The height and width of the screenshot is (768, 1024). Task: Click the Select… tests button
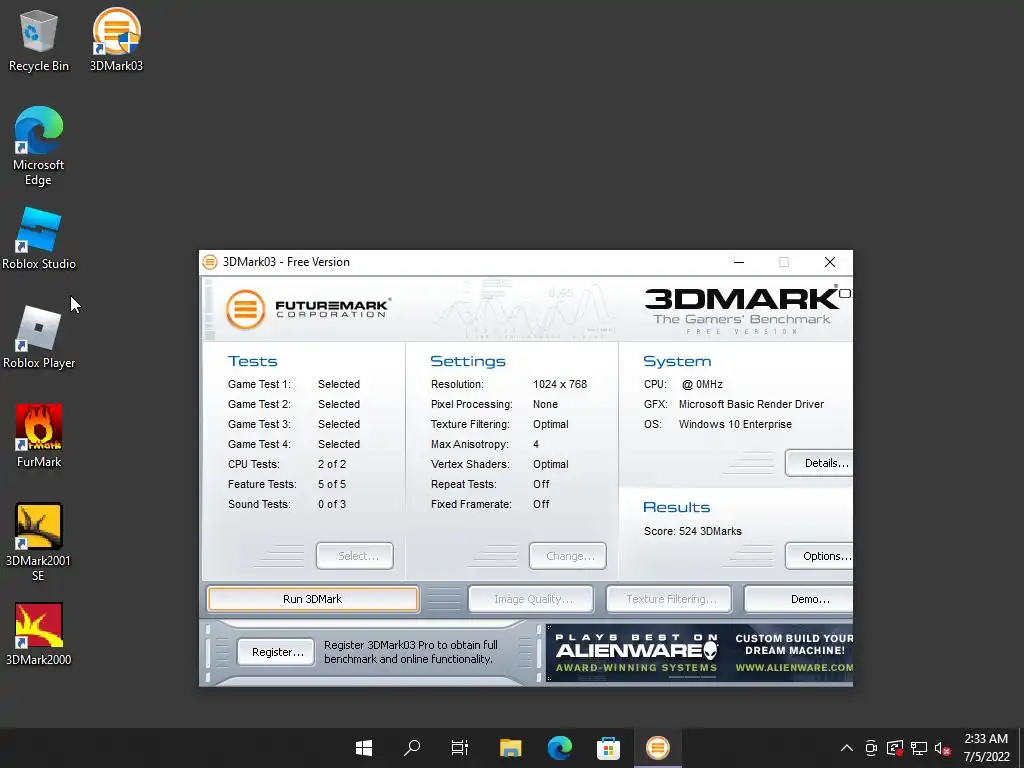pos(355,556)
